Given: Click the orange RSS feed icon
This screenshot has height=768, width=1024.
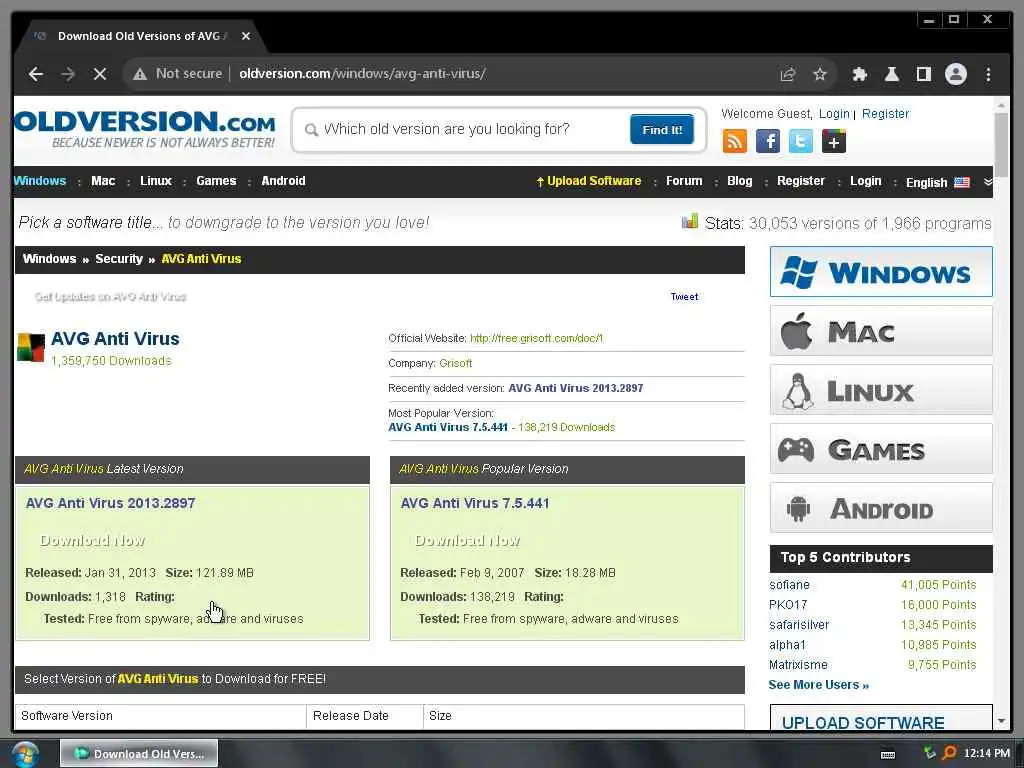Looking at the screenshot, I should pos(735,141).
